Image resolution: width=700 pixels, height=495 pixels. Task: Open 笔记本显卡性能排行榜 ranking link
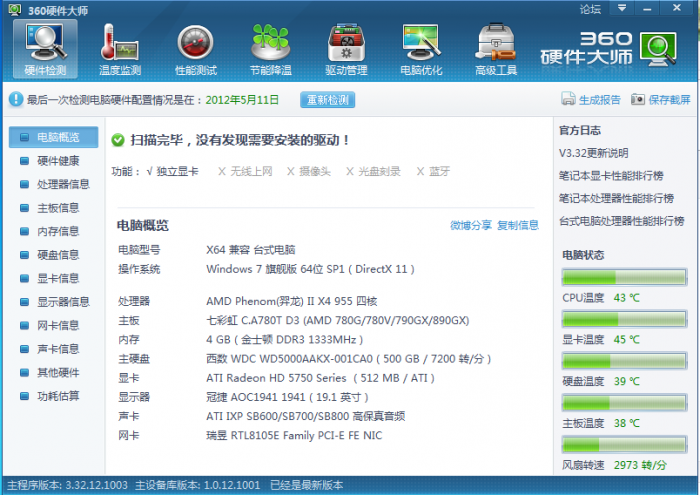tap(611, 176)
